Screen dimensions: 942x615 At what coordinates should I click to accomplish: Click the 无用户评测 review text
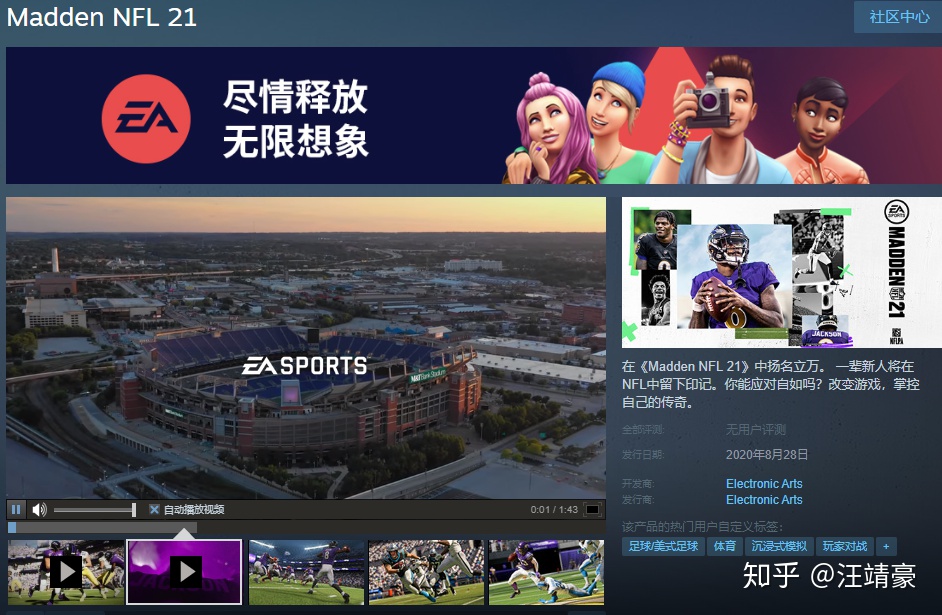756,429
